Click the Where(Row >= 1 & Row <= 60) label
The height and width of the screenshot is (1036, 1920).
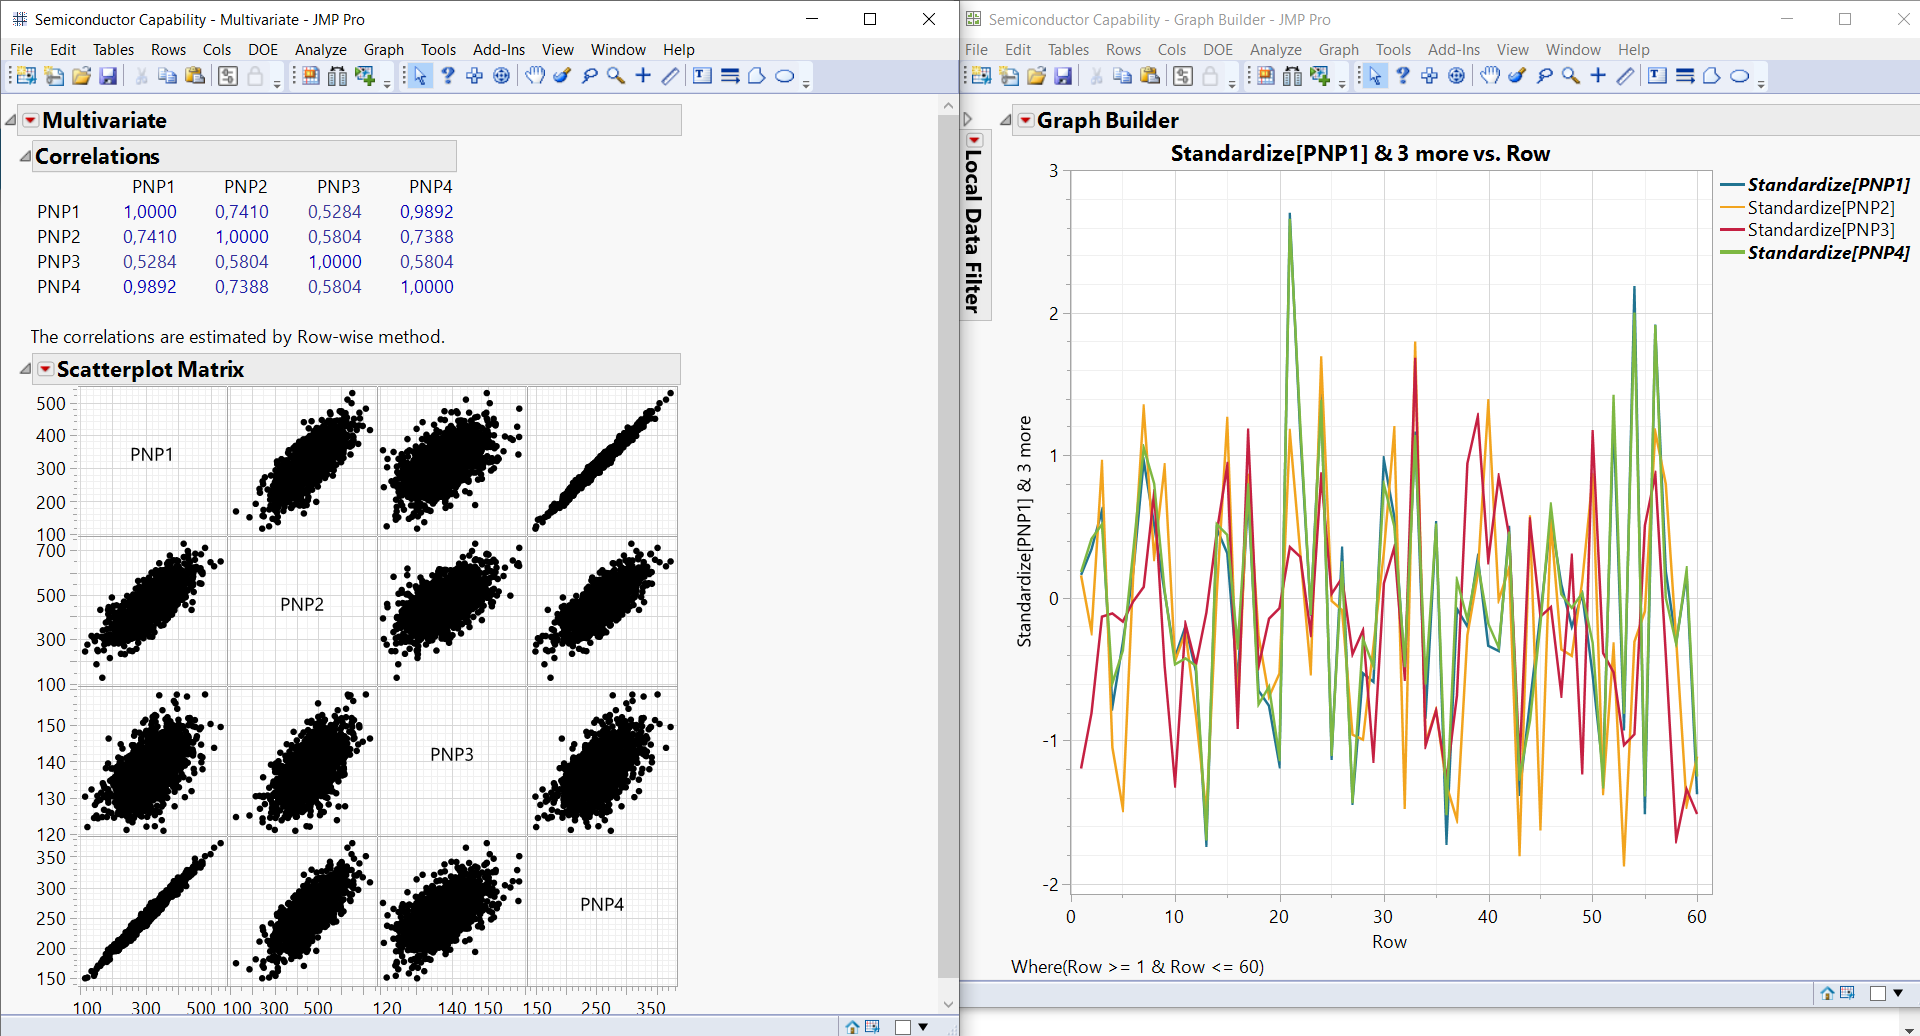1136,966
